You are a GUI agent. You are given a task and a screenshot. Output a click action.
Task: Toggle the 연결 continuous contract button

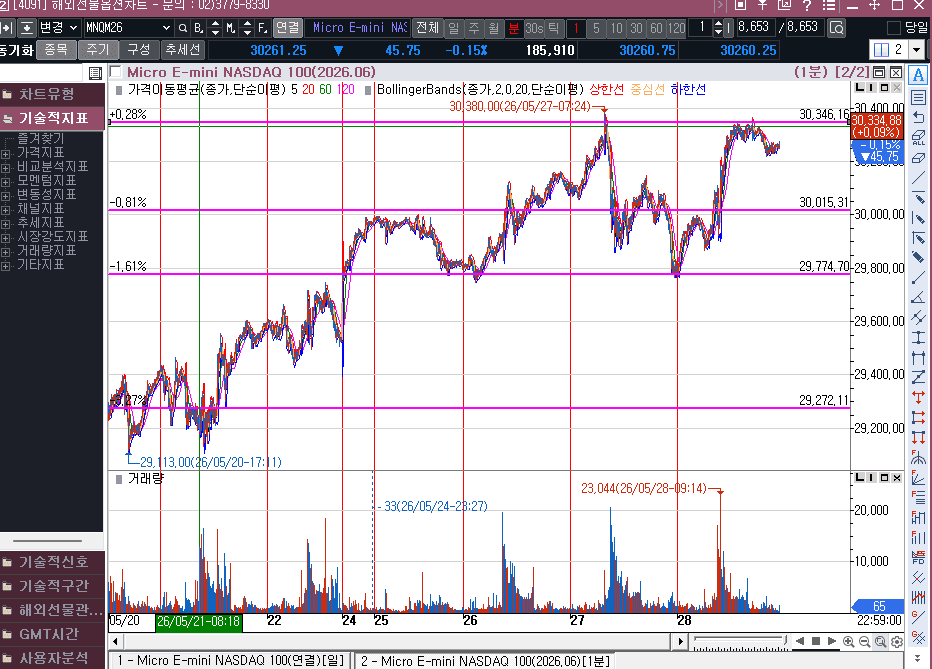(x=288, y=28)
